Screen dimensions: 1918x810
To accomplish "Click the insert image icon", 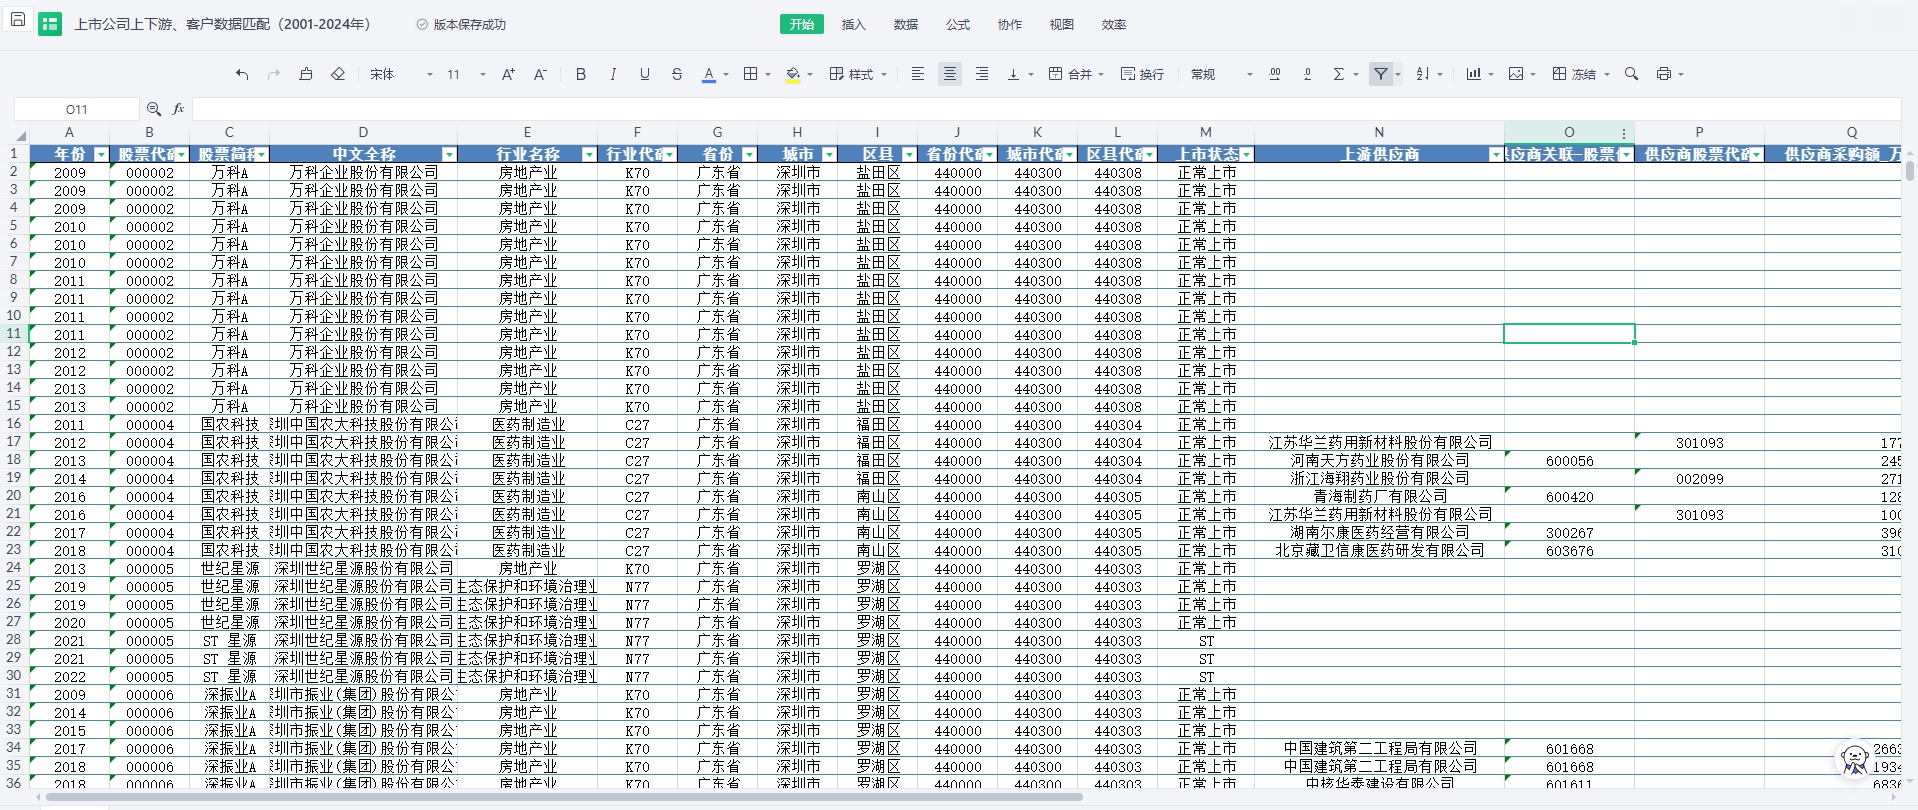I will [1516, 74].
